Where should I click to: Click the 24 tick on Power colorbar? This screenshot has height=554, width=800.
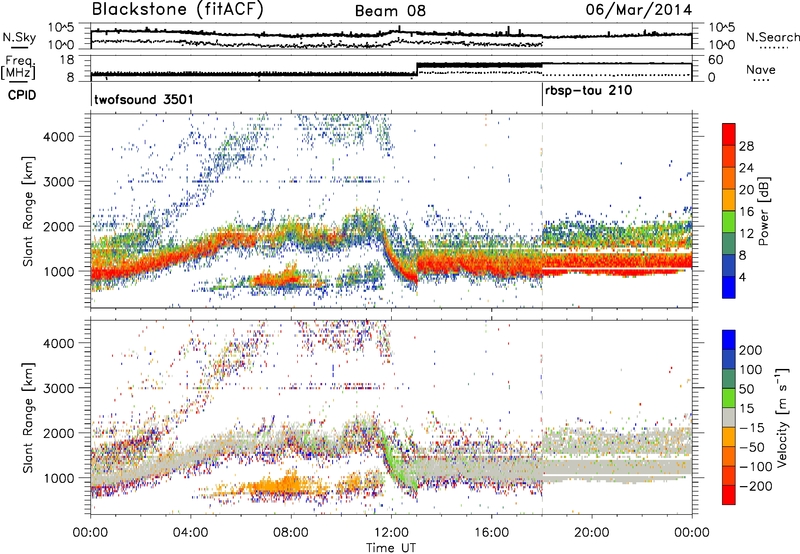746,168
